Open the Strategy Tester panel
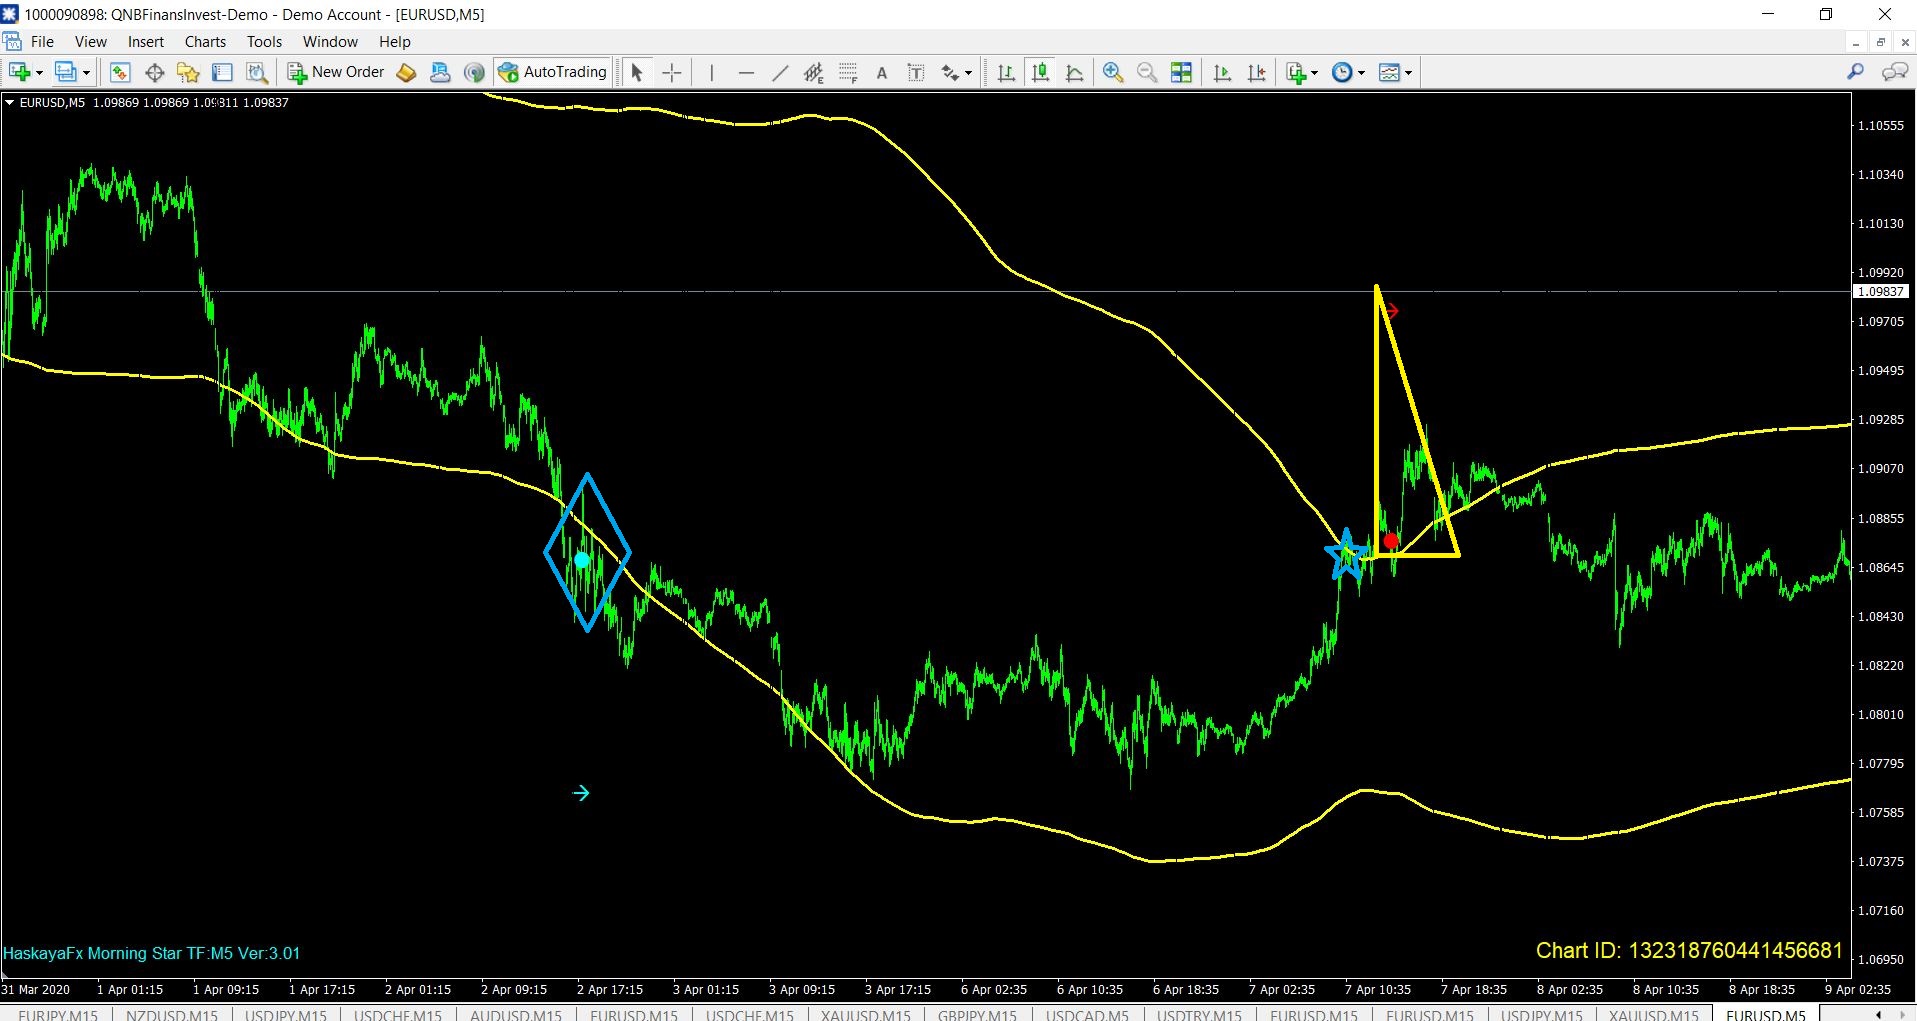This screenshot has width=1917, height=1021. pyautogui.click(x=257, y=72)
